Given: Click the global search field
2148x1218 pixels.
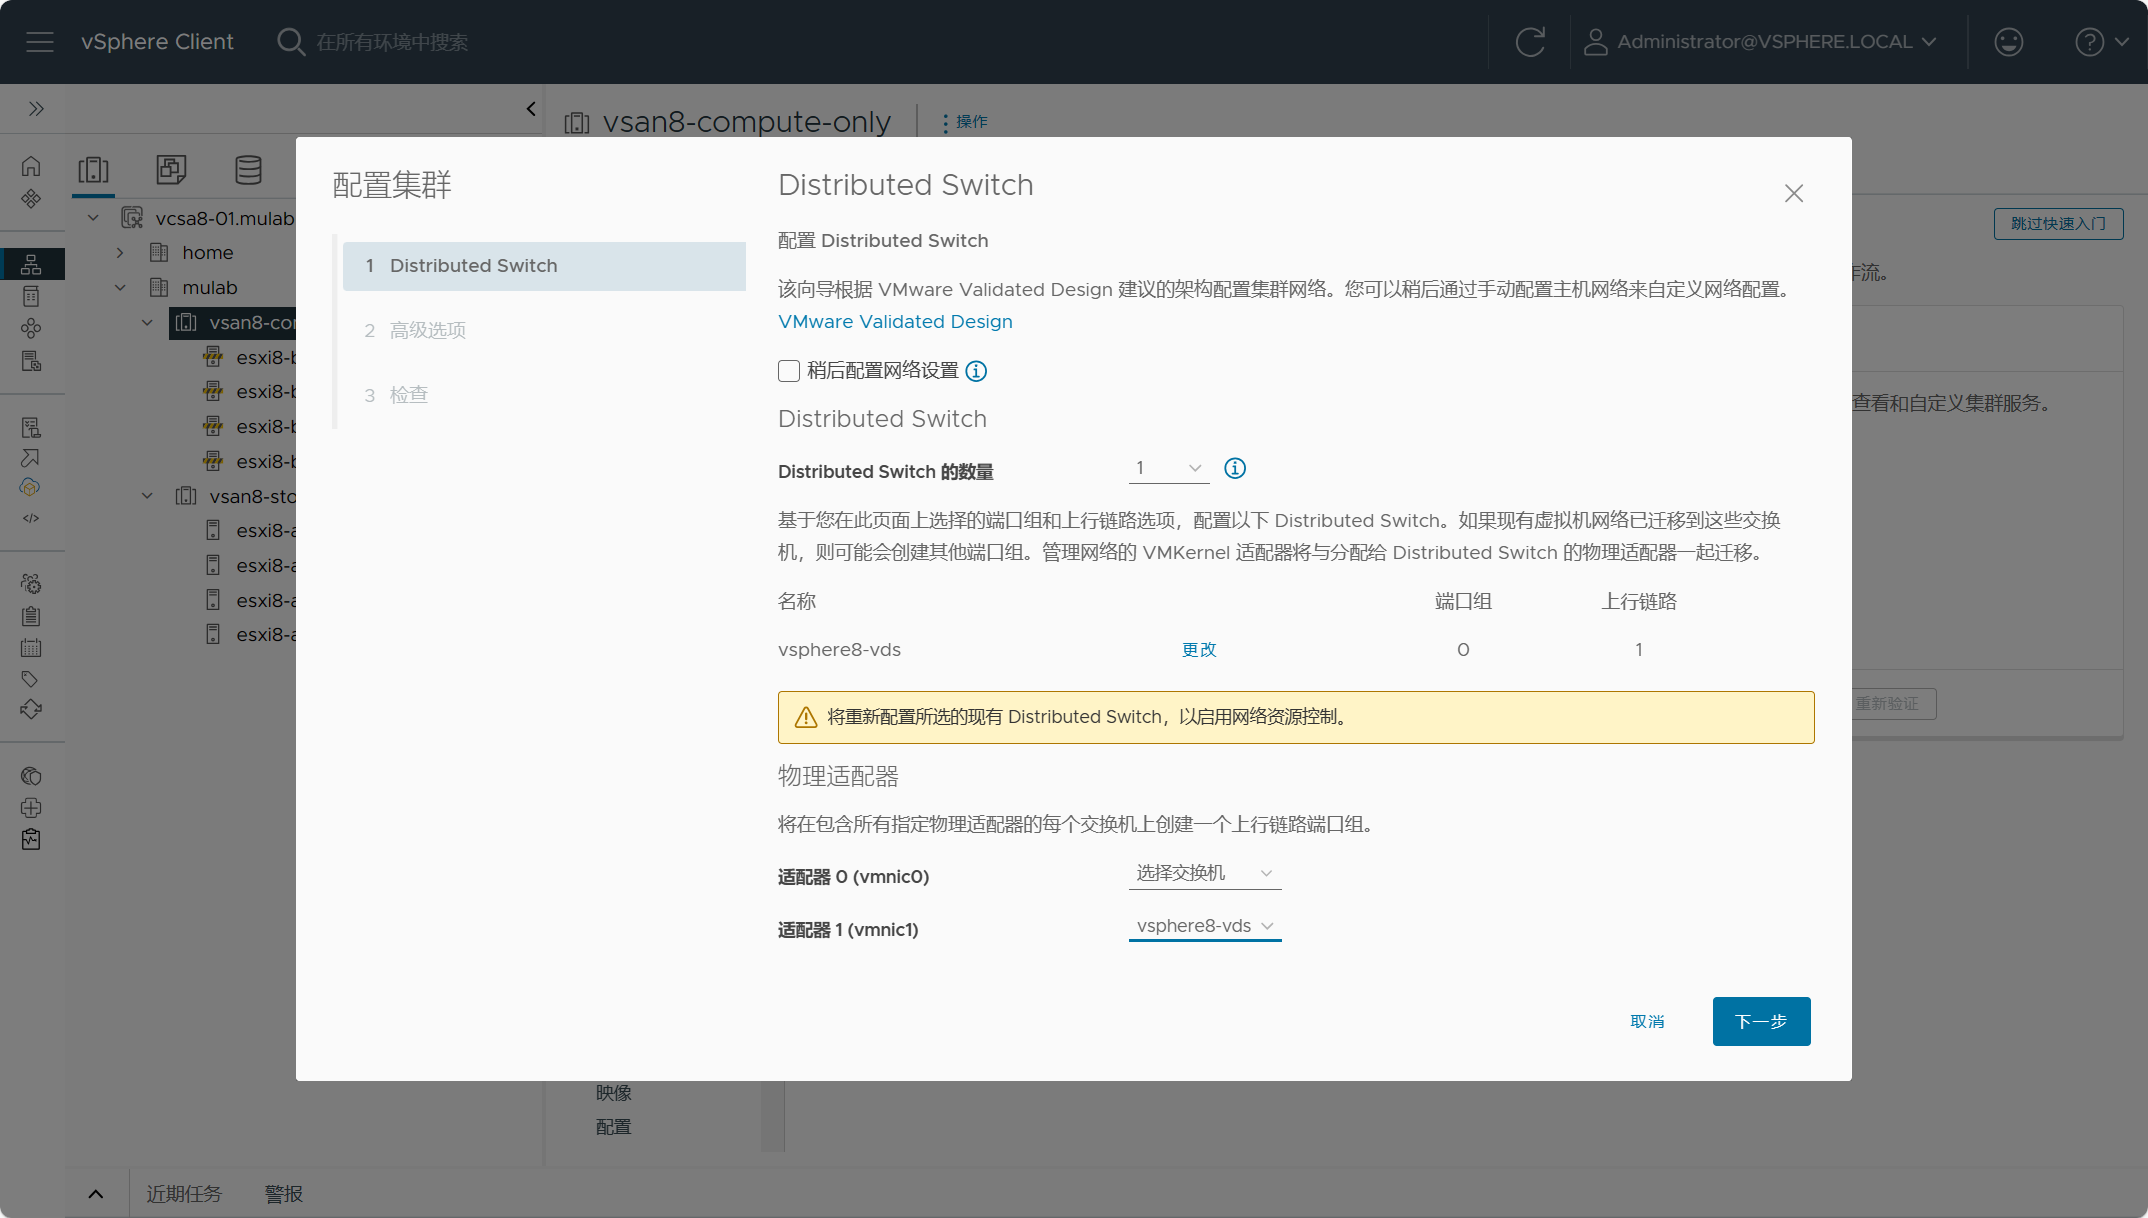Looking at the screenshot, I should pos(392,42).
